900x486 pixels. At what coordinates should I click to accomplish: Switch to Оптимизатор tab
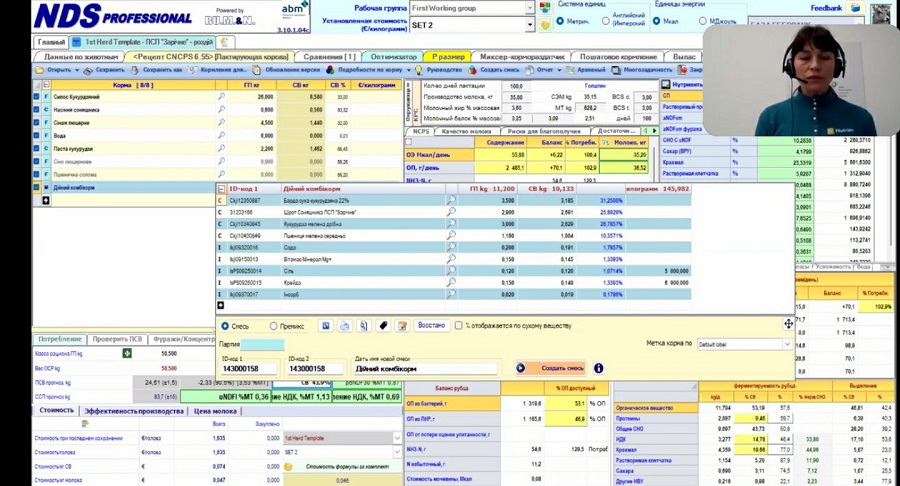point(393,57)
